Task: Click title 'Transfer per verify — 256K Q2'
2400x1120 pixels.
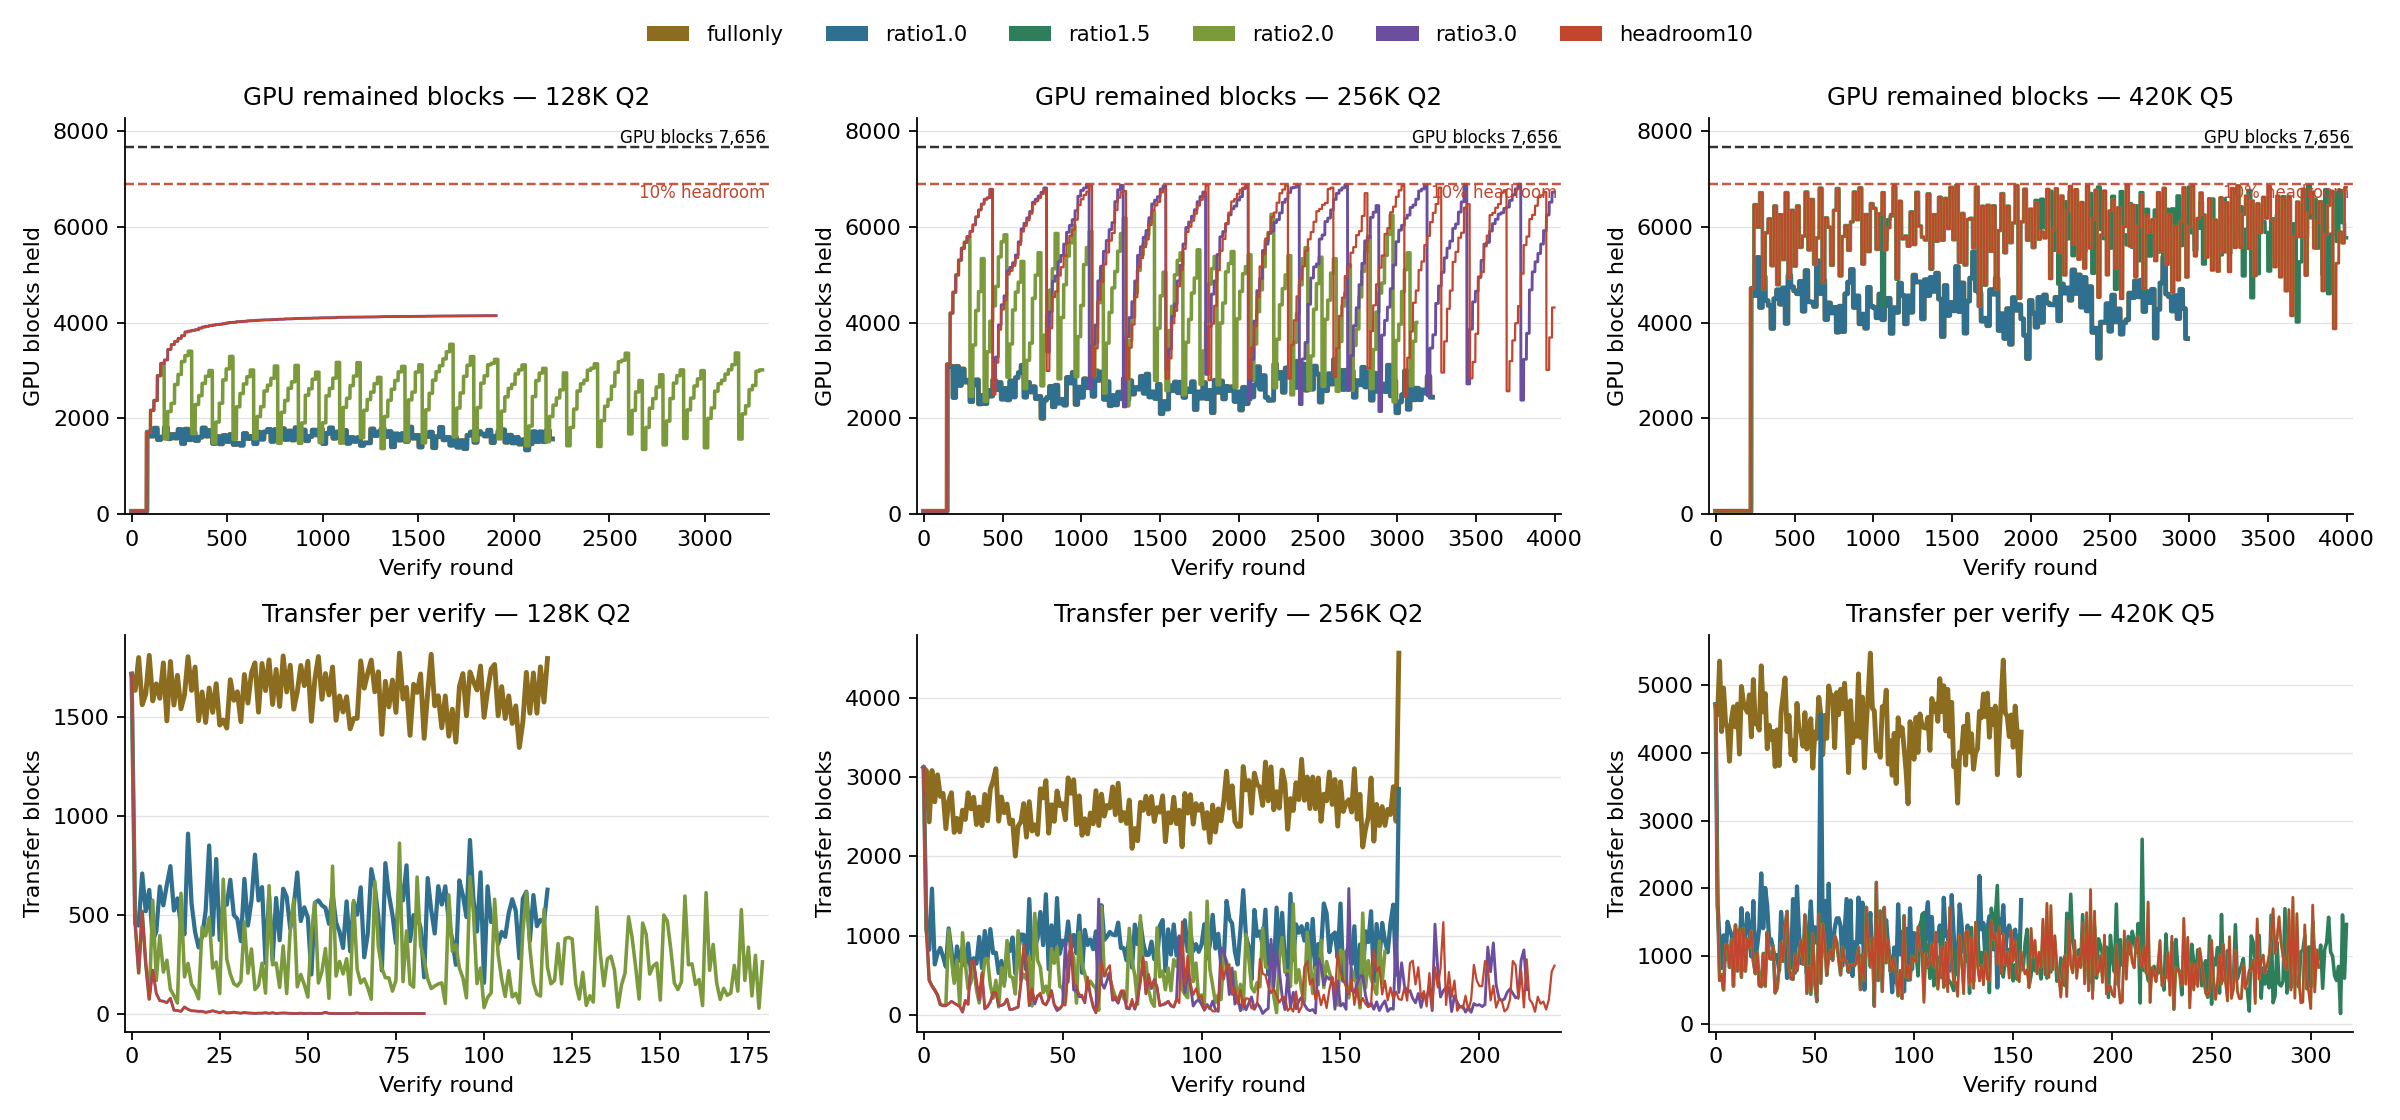Action: (1238, 614)
